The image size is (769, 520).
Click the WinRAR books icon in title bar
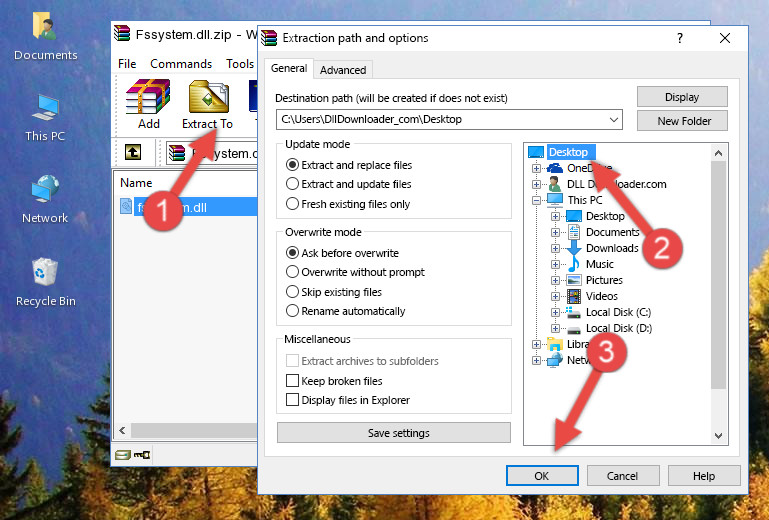(x=123, y=34)
